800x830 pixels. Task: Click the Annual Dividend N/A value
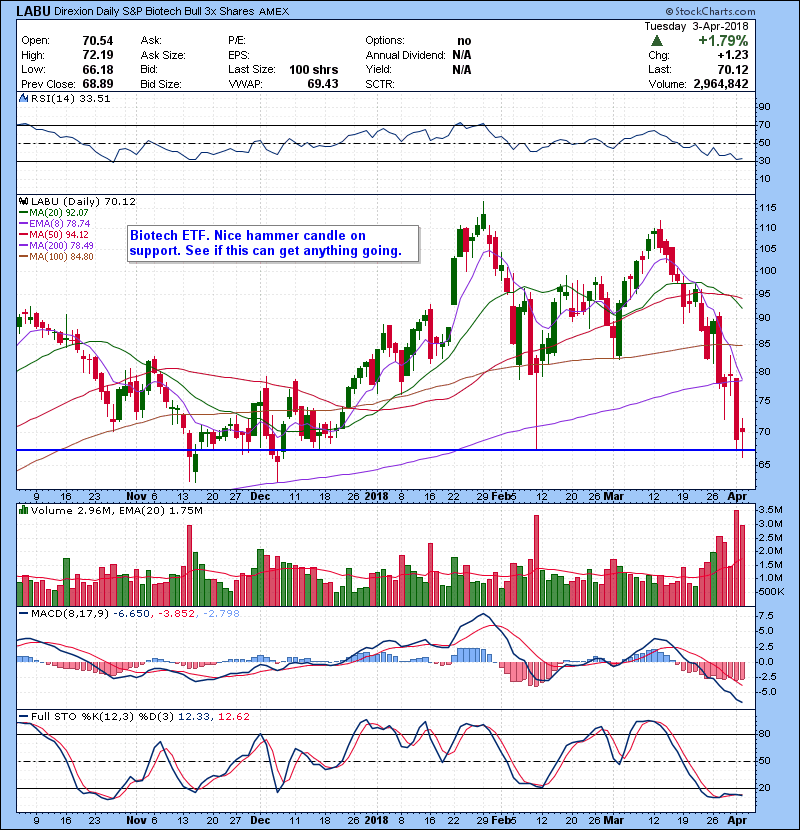[462, 55]
